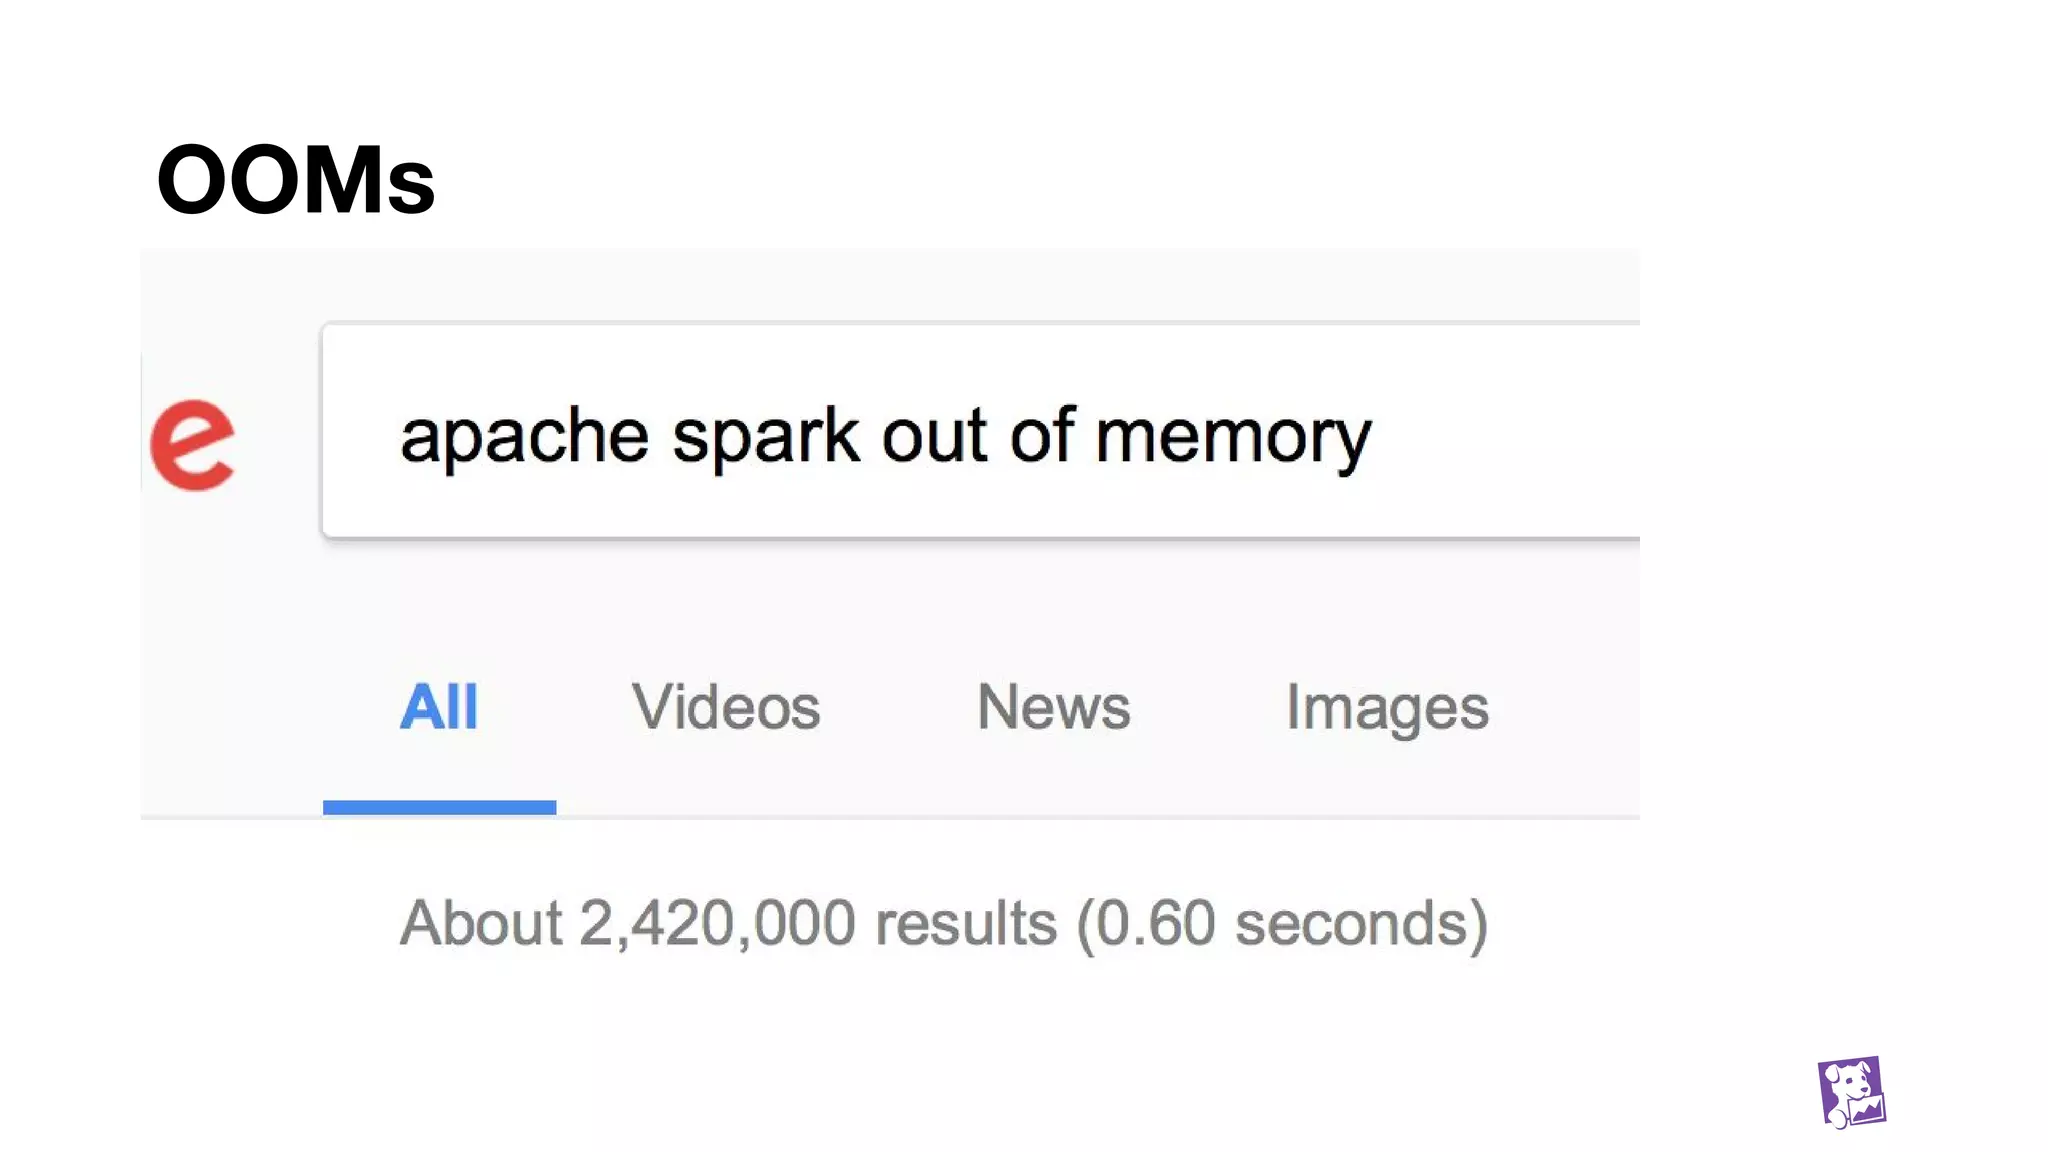Click the word 'results' in the results stats
This screenshot has height=1152, width=2048.
click(966, 923)
